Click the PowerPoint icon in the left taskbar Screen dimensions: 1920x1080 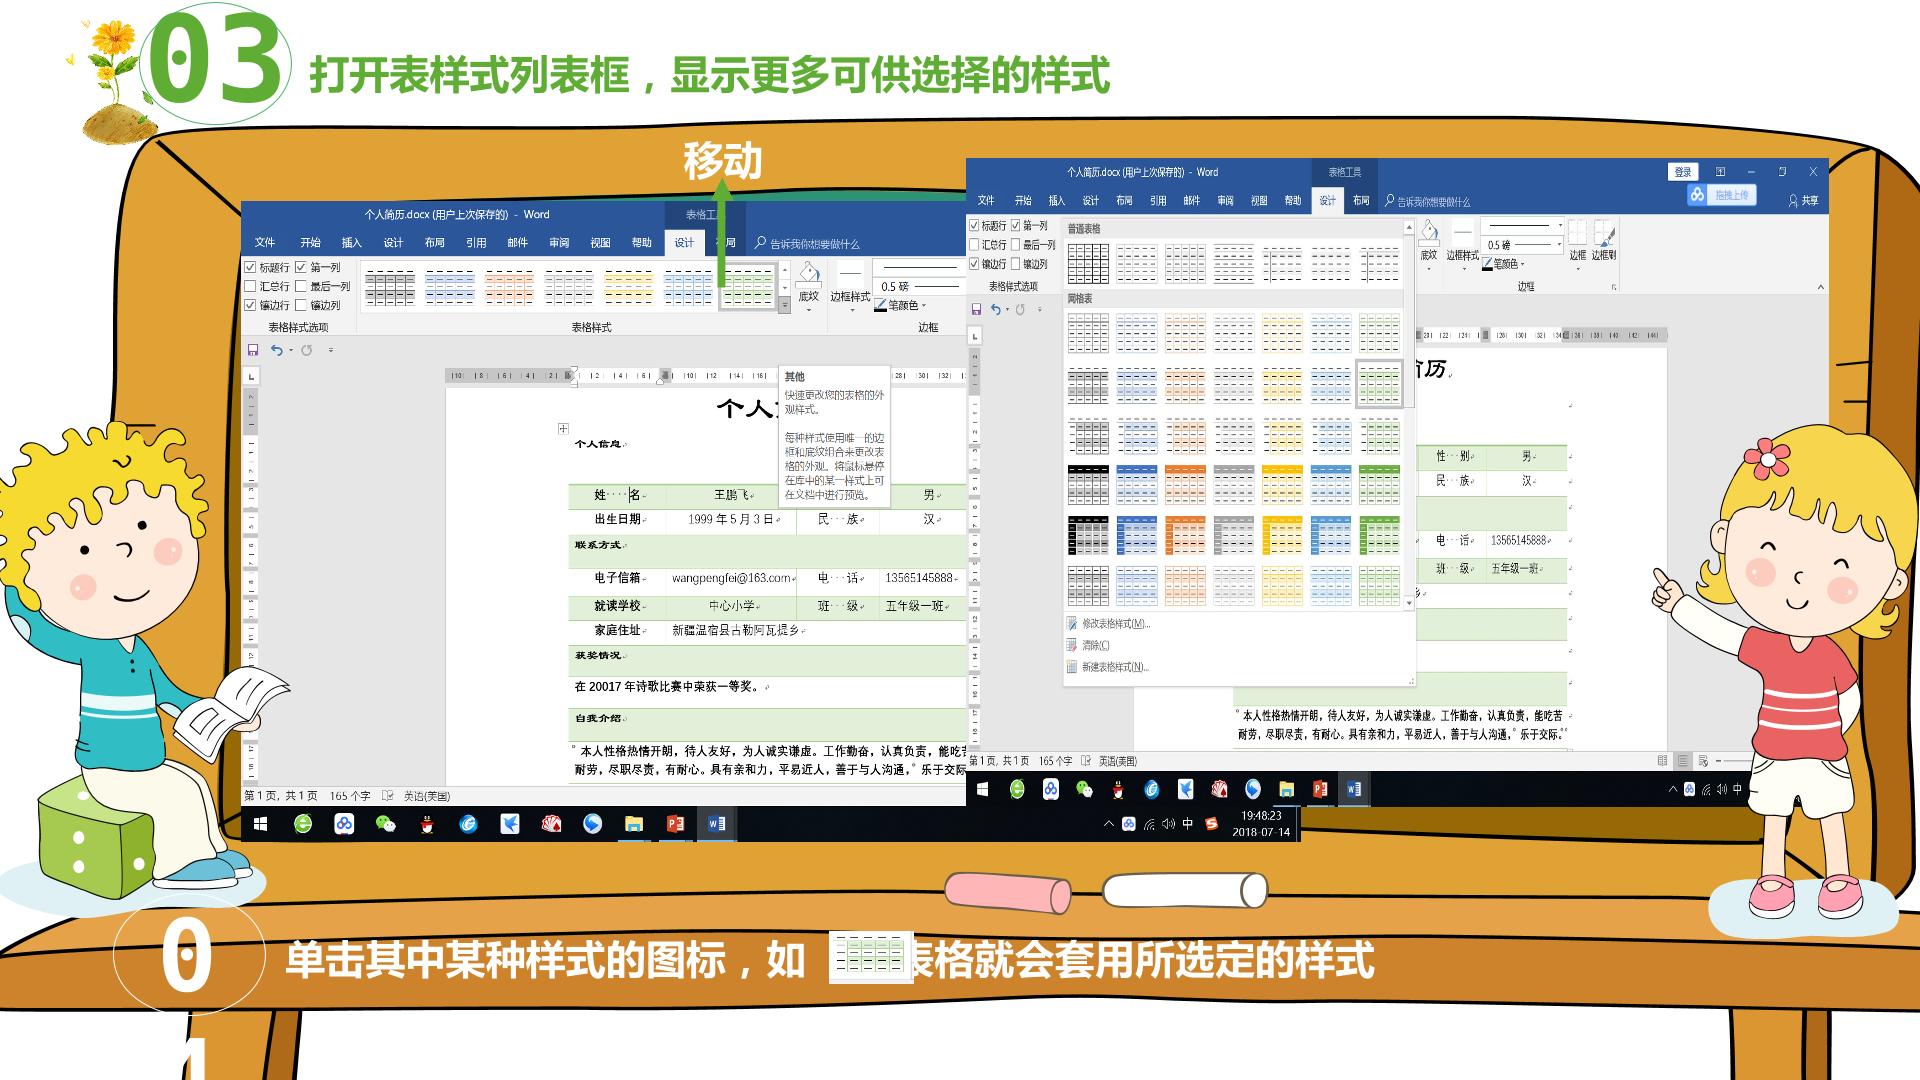675,824
